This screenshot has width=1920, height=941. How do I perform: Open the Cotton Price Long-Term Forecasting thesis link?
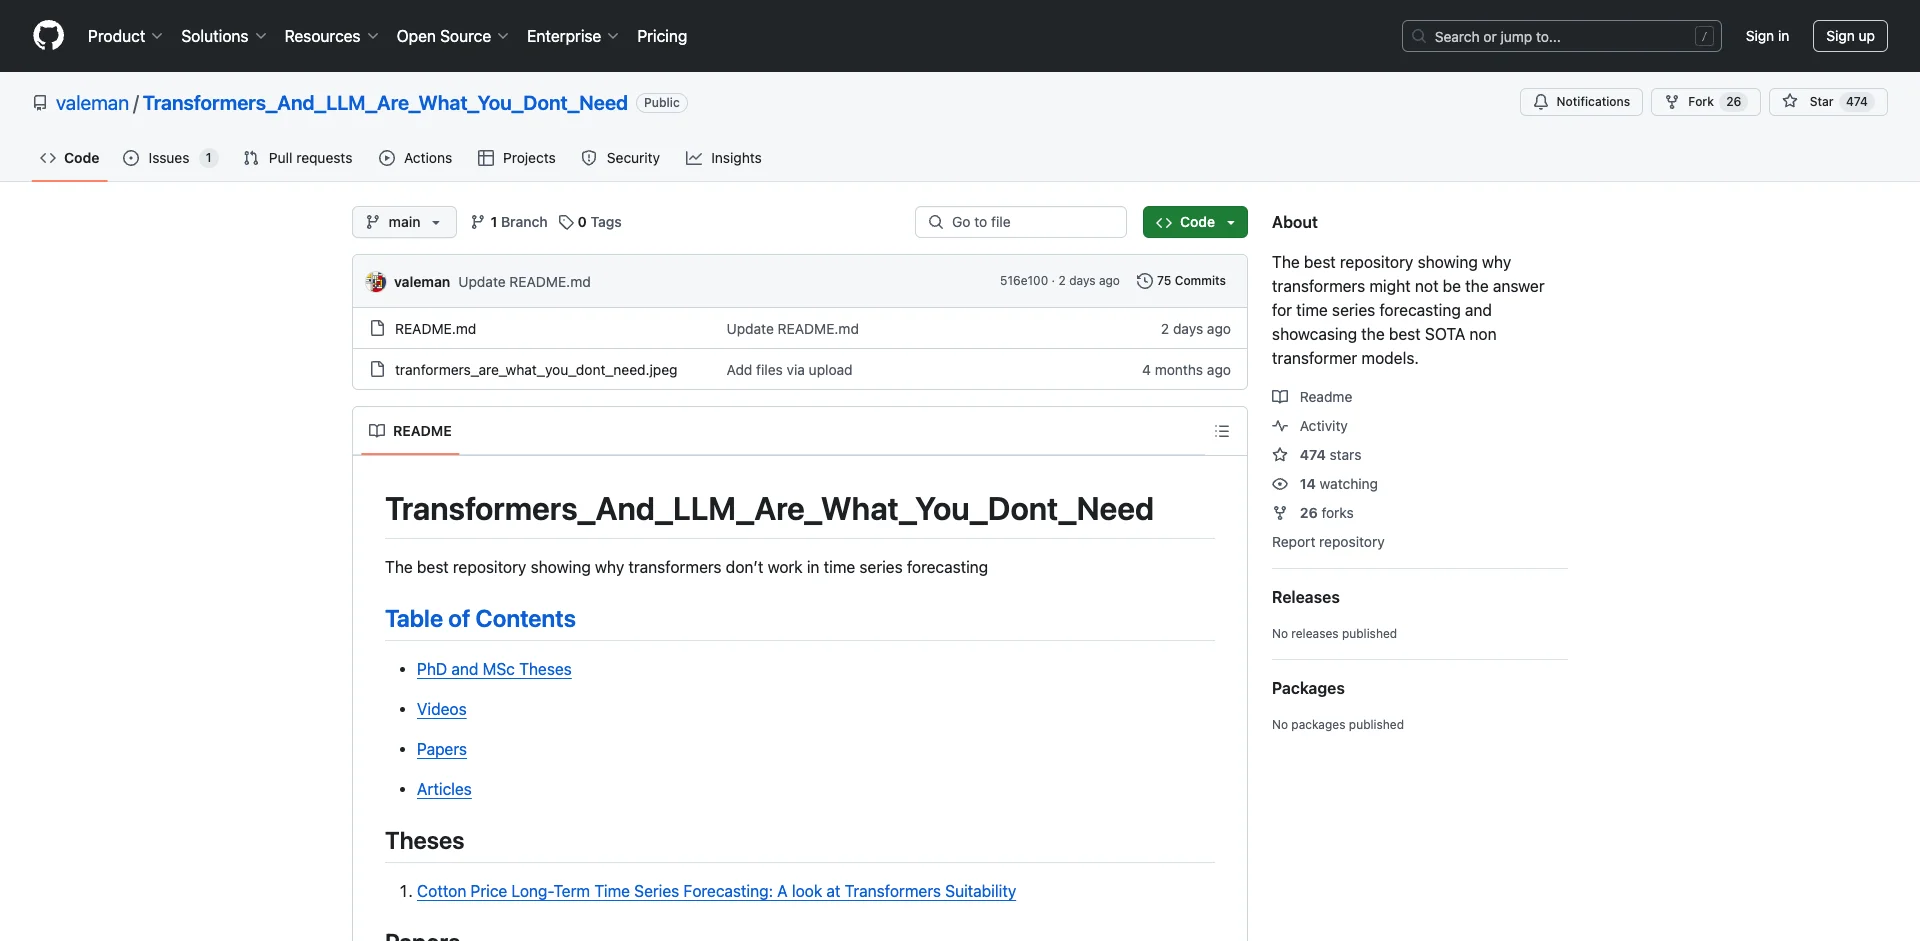coord(716,891)
